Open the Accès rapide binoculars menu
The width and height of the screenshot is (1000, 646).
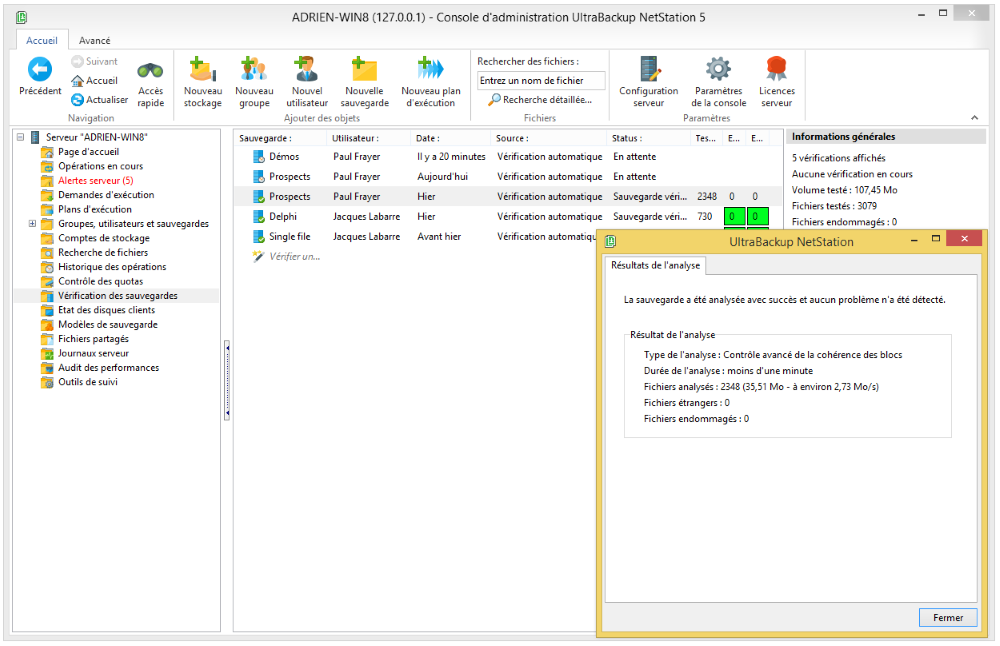click(x=151, y=85)
